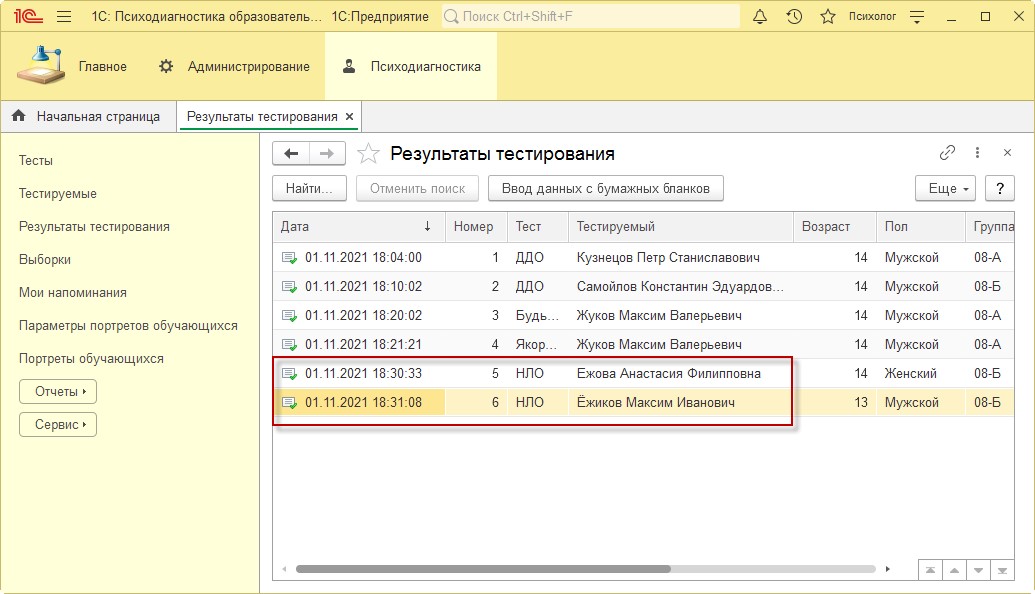
Task: Open the main hamburger menu
Action: (x=64, y=16)
